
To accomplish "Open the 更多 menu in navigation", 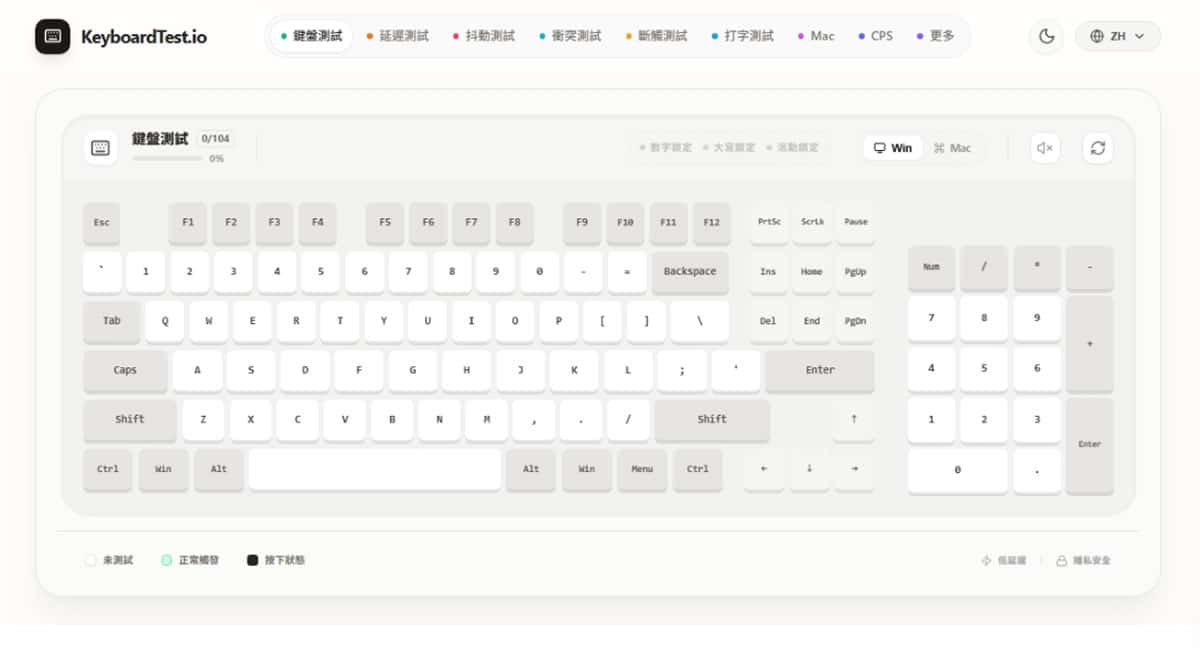I will coord(935,37).
